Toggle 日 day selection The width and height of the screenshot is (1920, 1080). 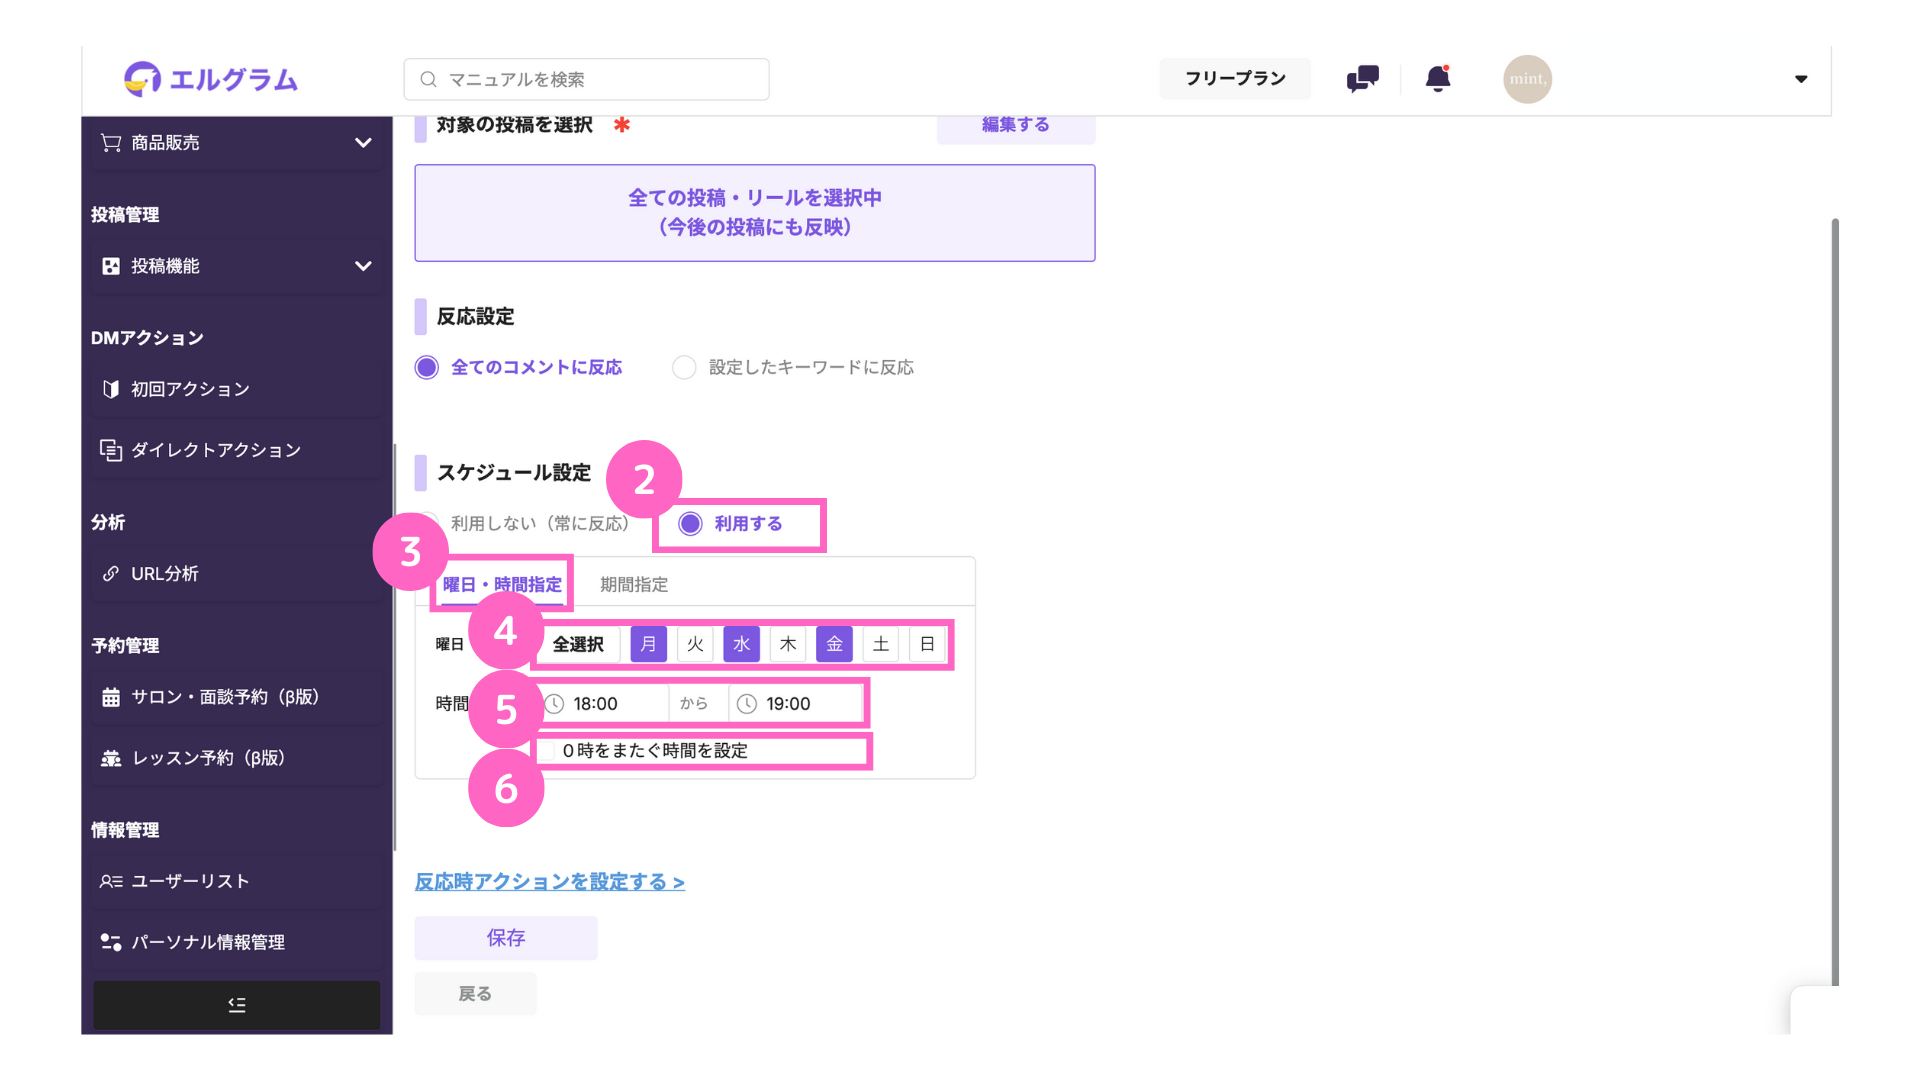927,645
